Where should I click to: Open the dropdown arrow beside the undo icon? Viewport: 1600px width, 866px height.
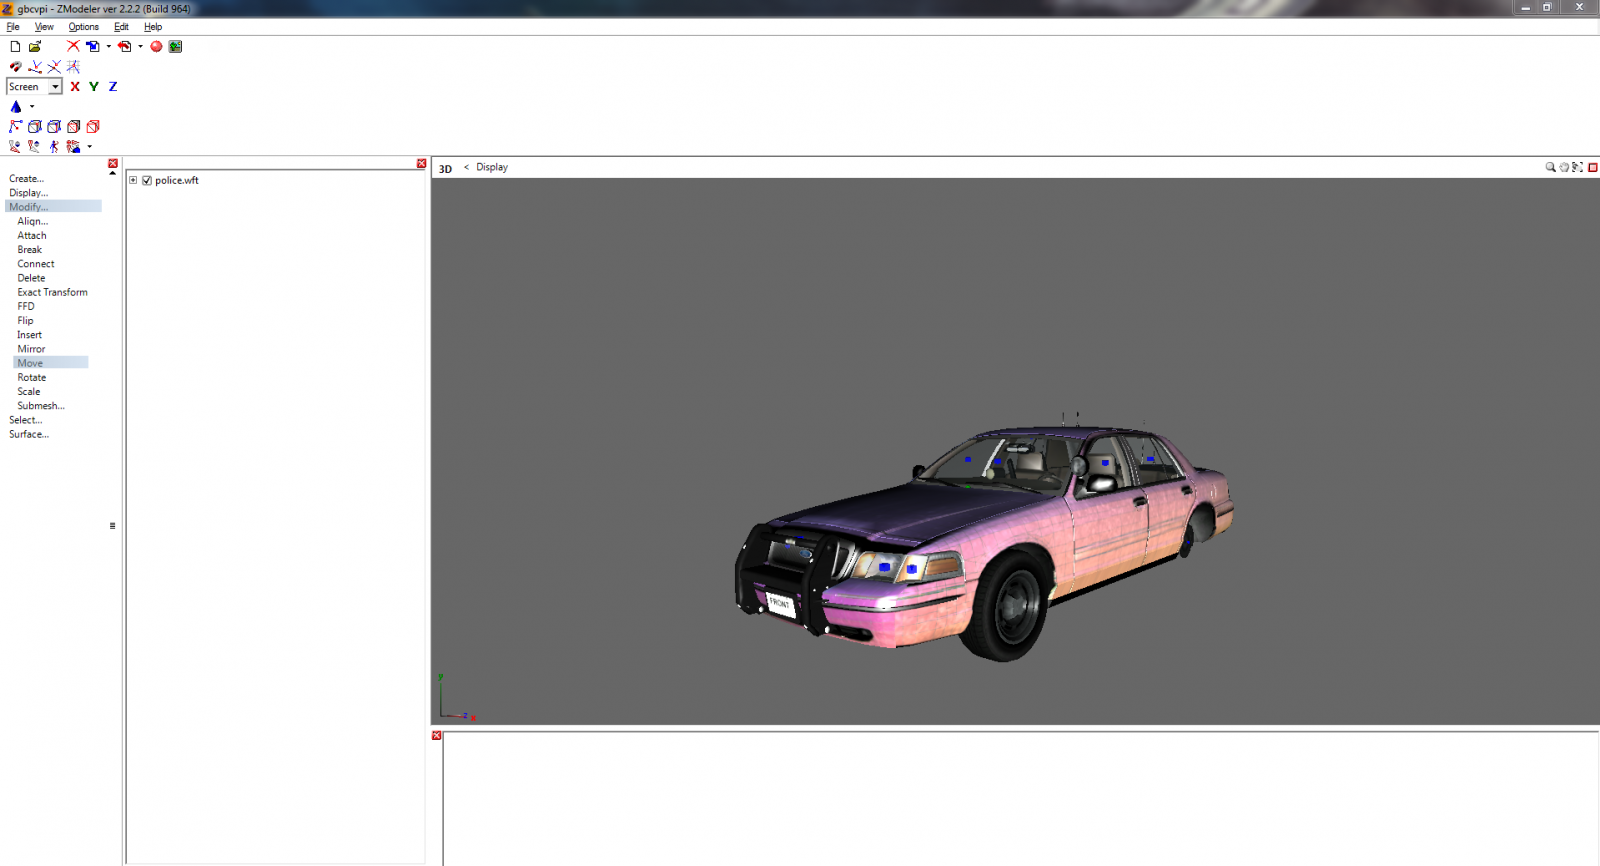click(140, 46)
